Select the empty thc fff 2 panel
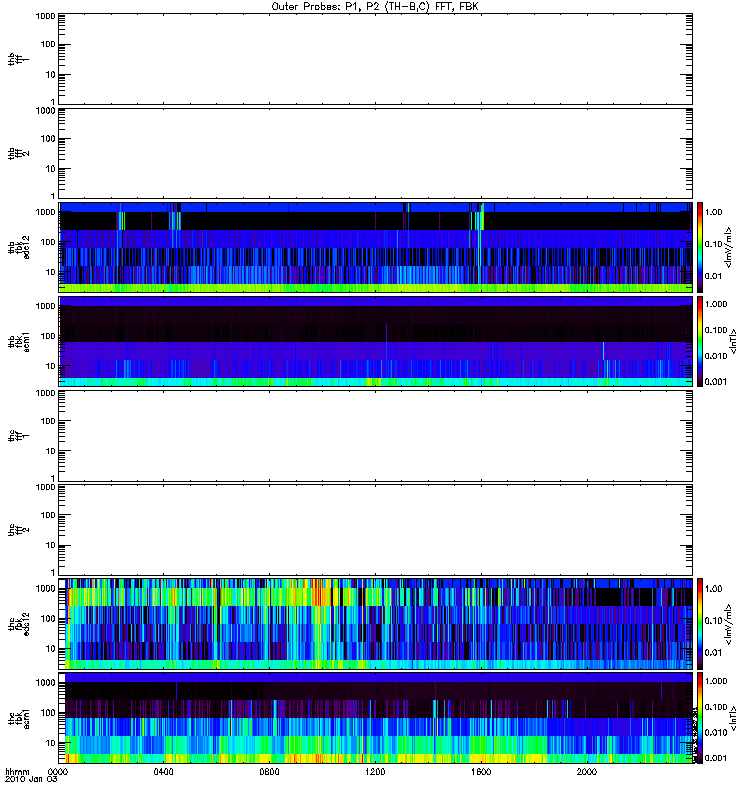750x800 pixels. (x=376, y=530)
